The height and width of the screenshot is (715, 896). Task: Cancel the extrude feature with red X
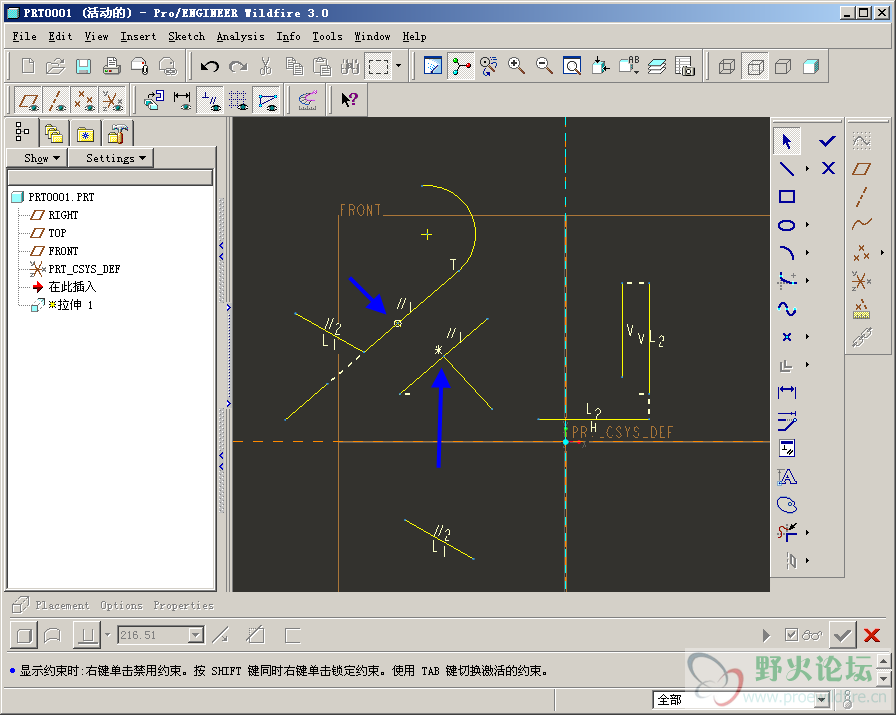pos(872,635)
